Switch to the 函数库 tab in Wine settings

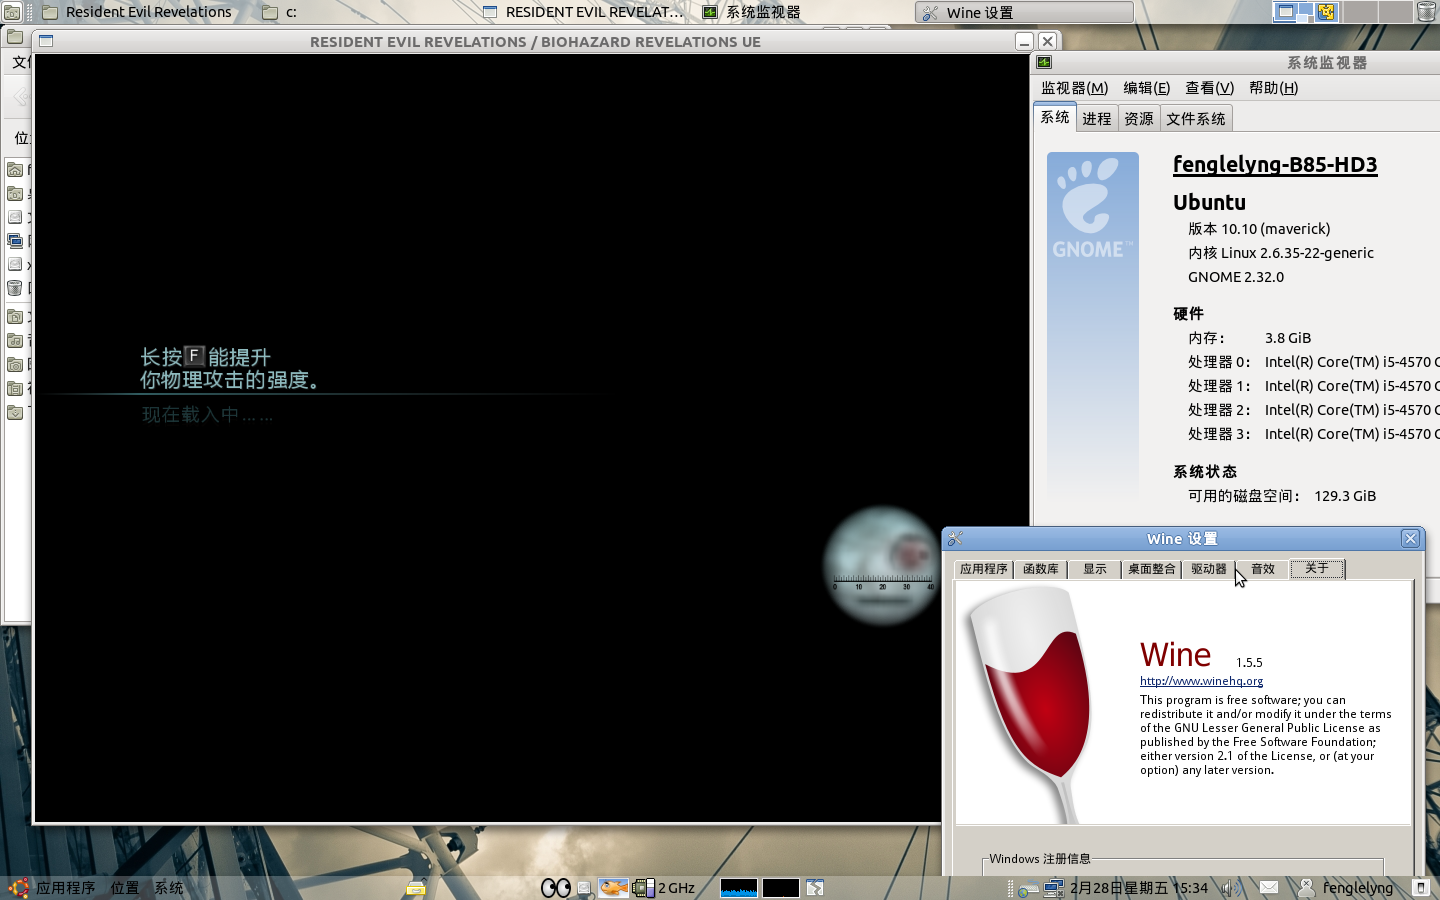pos(1041,569)
